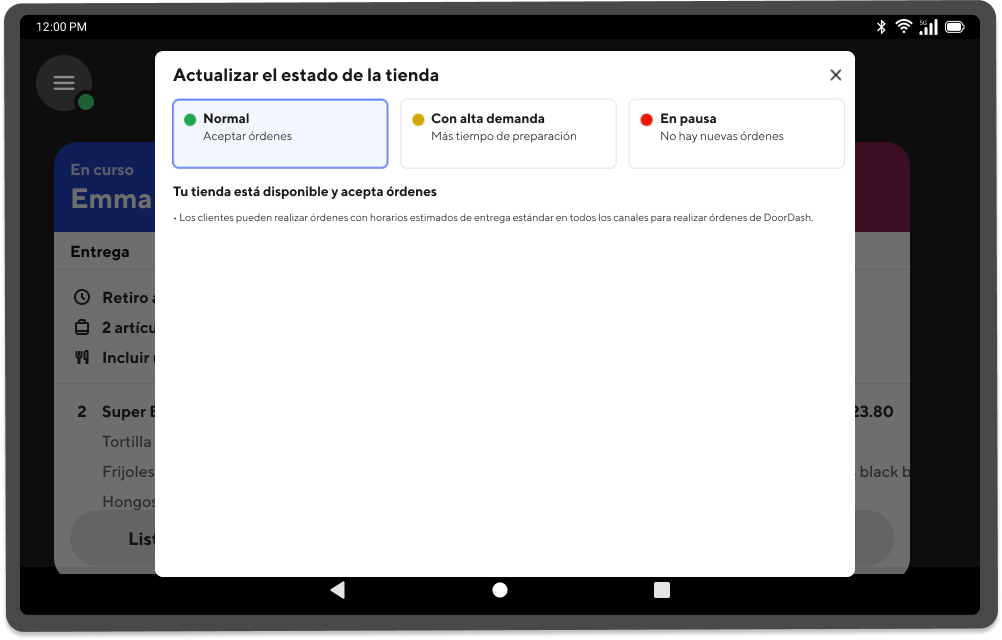This screenshot has width=1002, height=640.
Task: Click the Super Burrito order row
Action: pos(130,411)
